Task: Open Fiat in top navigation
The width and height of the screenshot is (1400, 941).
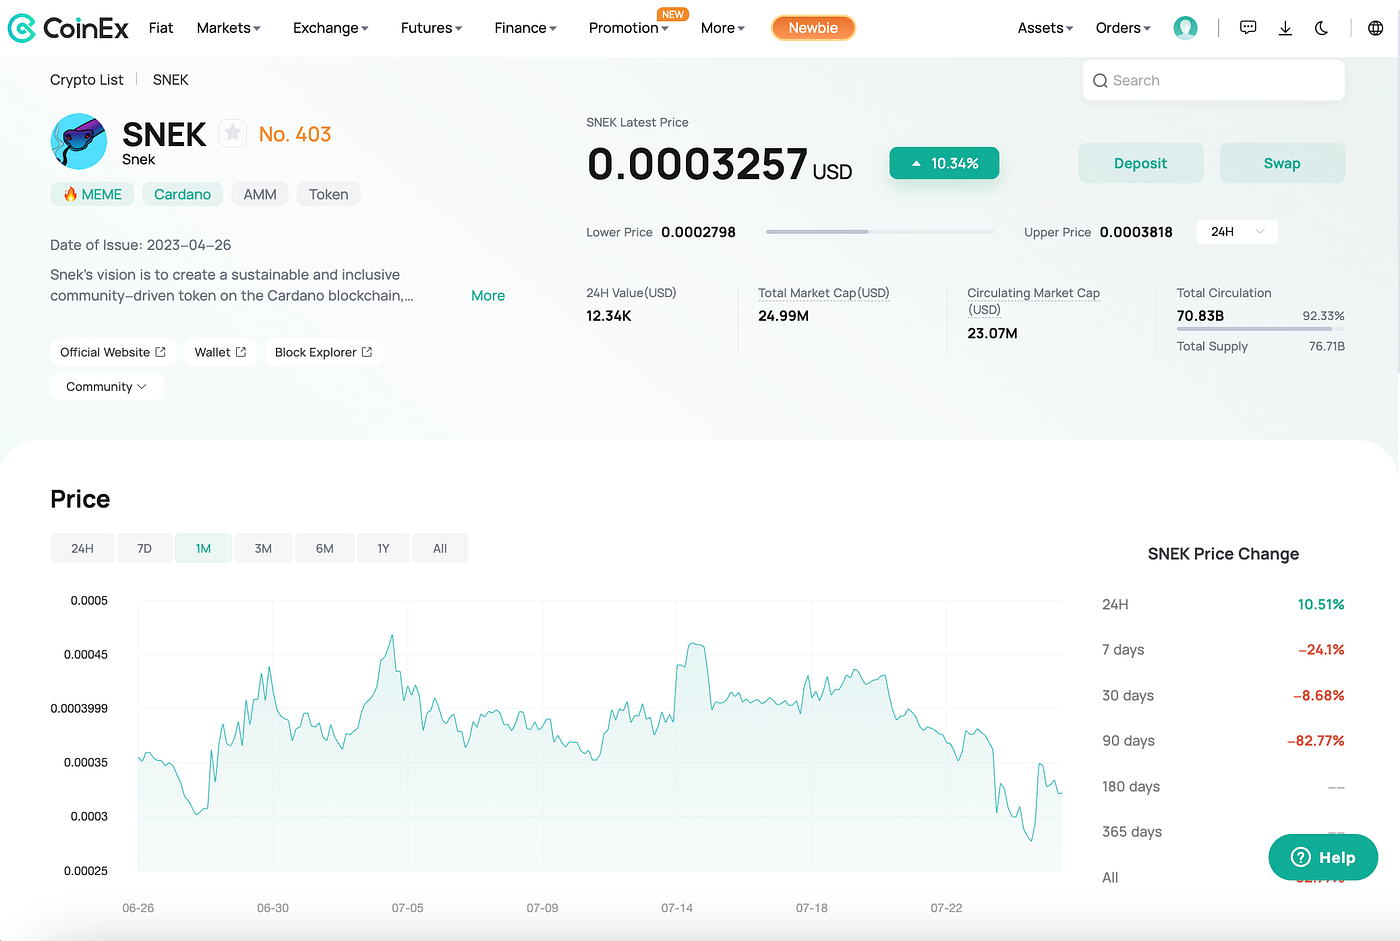Action: tap(161, 28)
